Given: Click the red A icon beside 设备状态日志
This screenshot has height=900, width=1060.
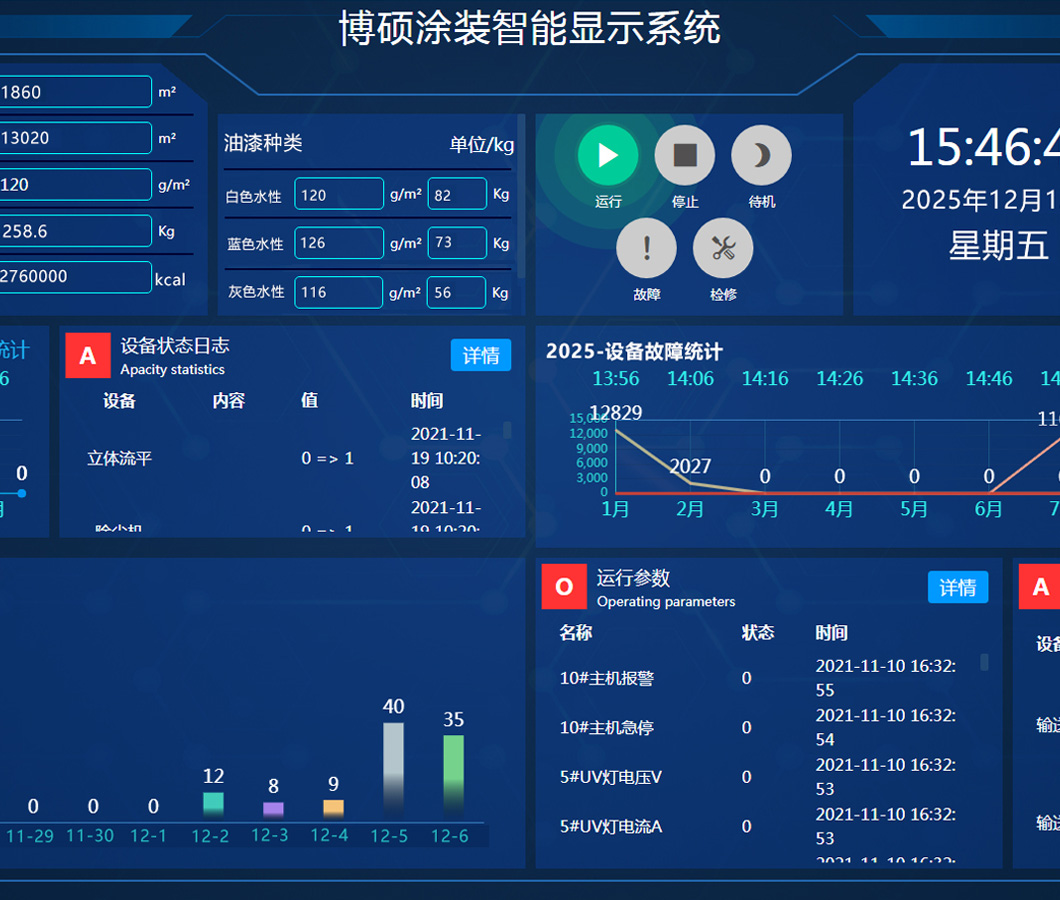Looking at the screenshot, I should [88, 356].
